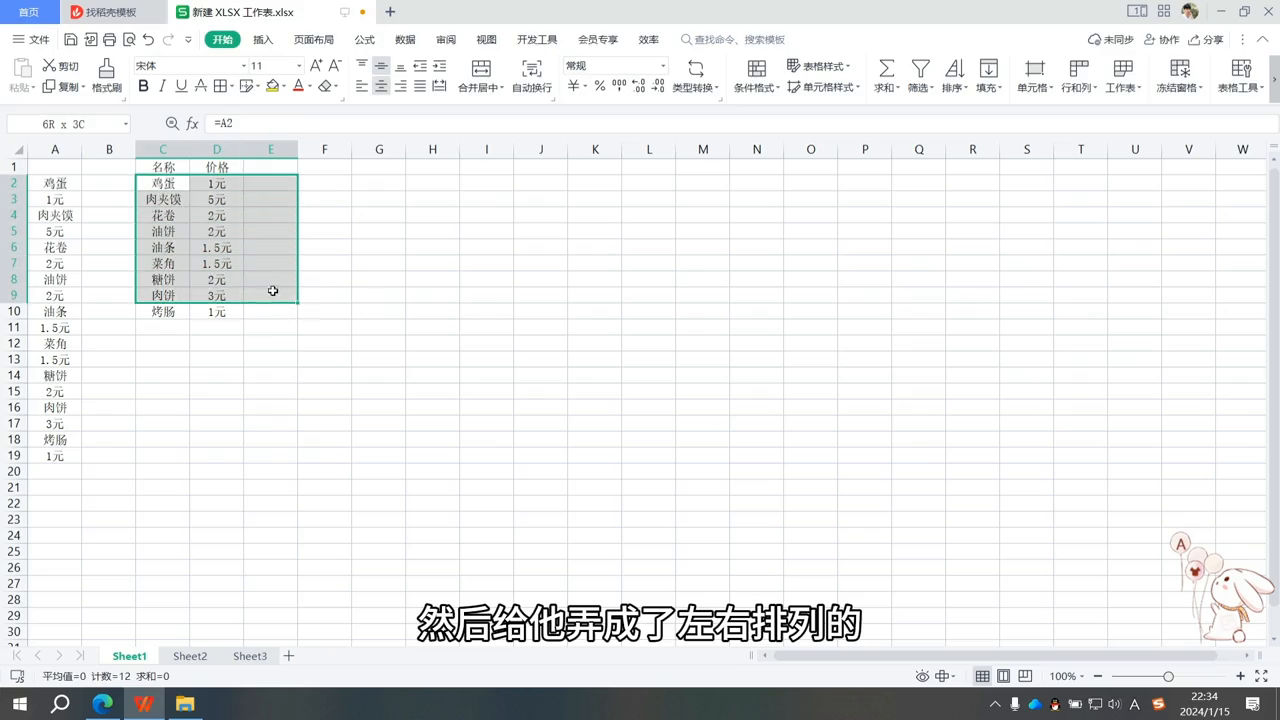Click the Name Box showing 6R x 3C
This screenshot has width=1280, height=720.
[x=69, y=124]
